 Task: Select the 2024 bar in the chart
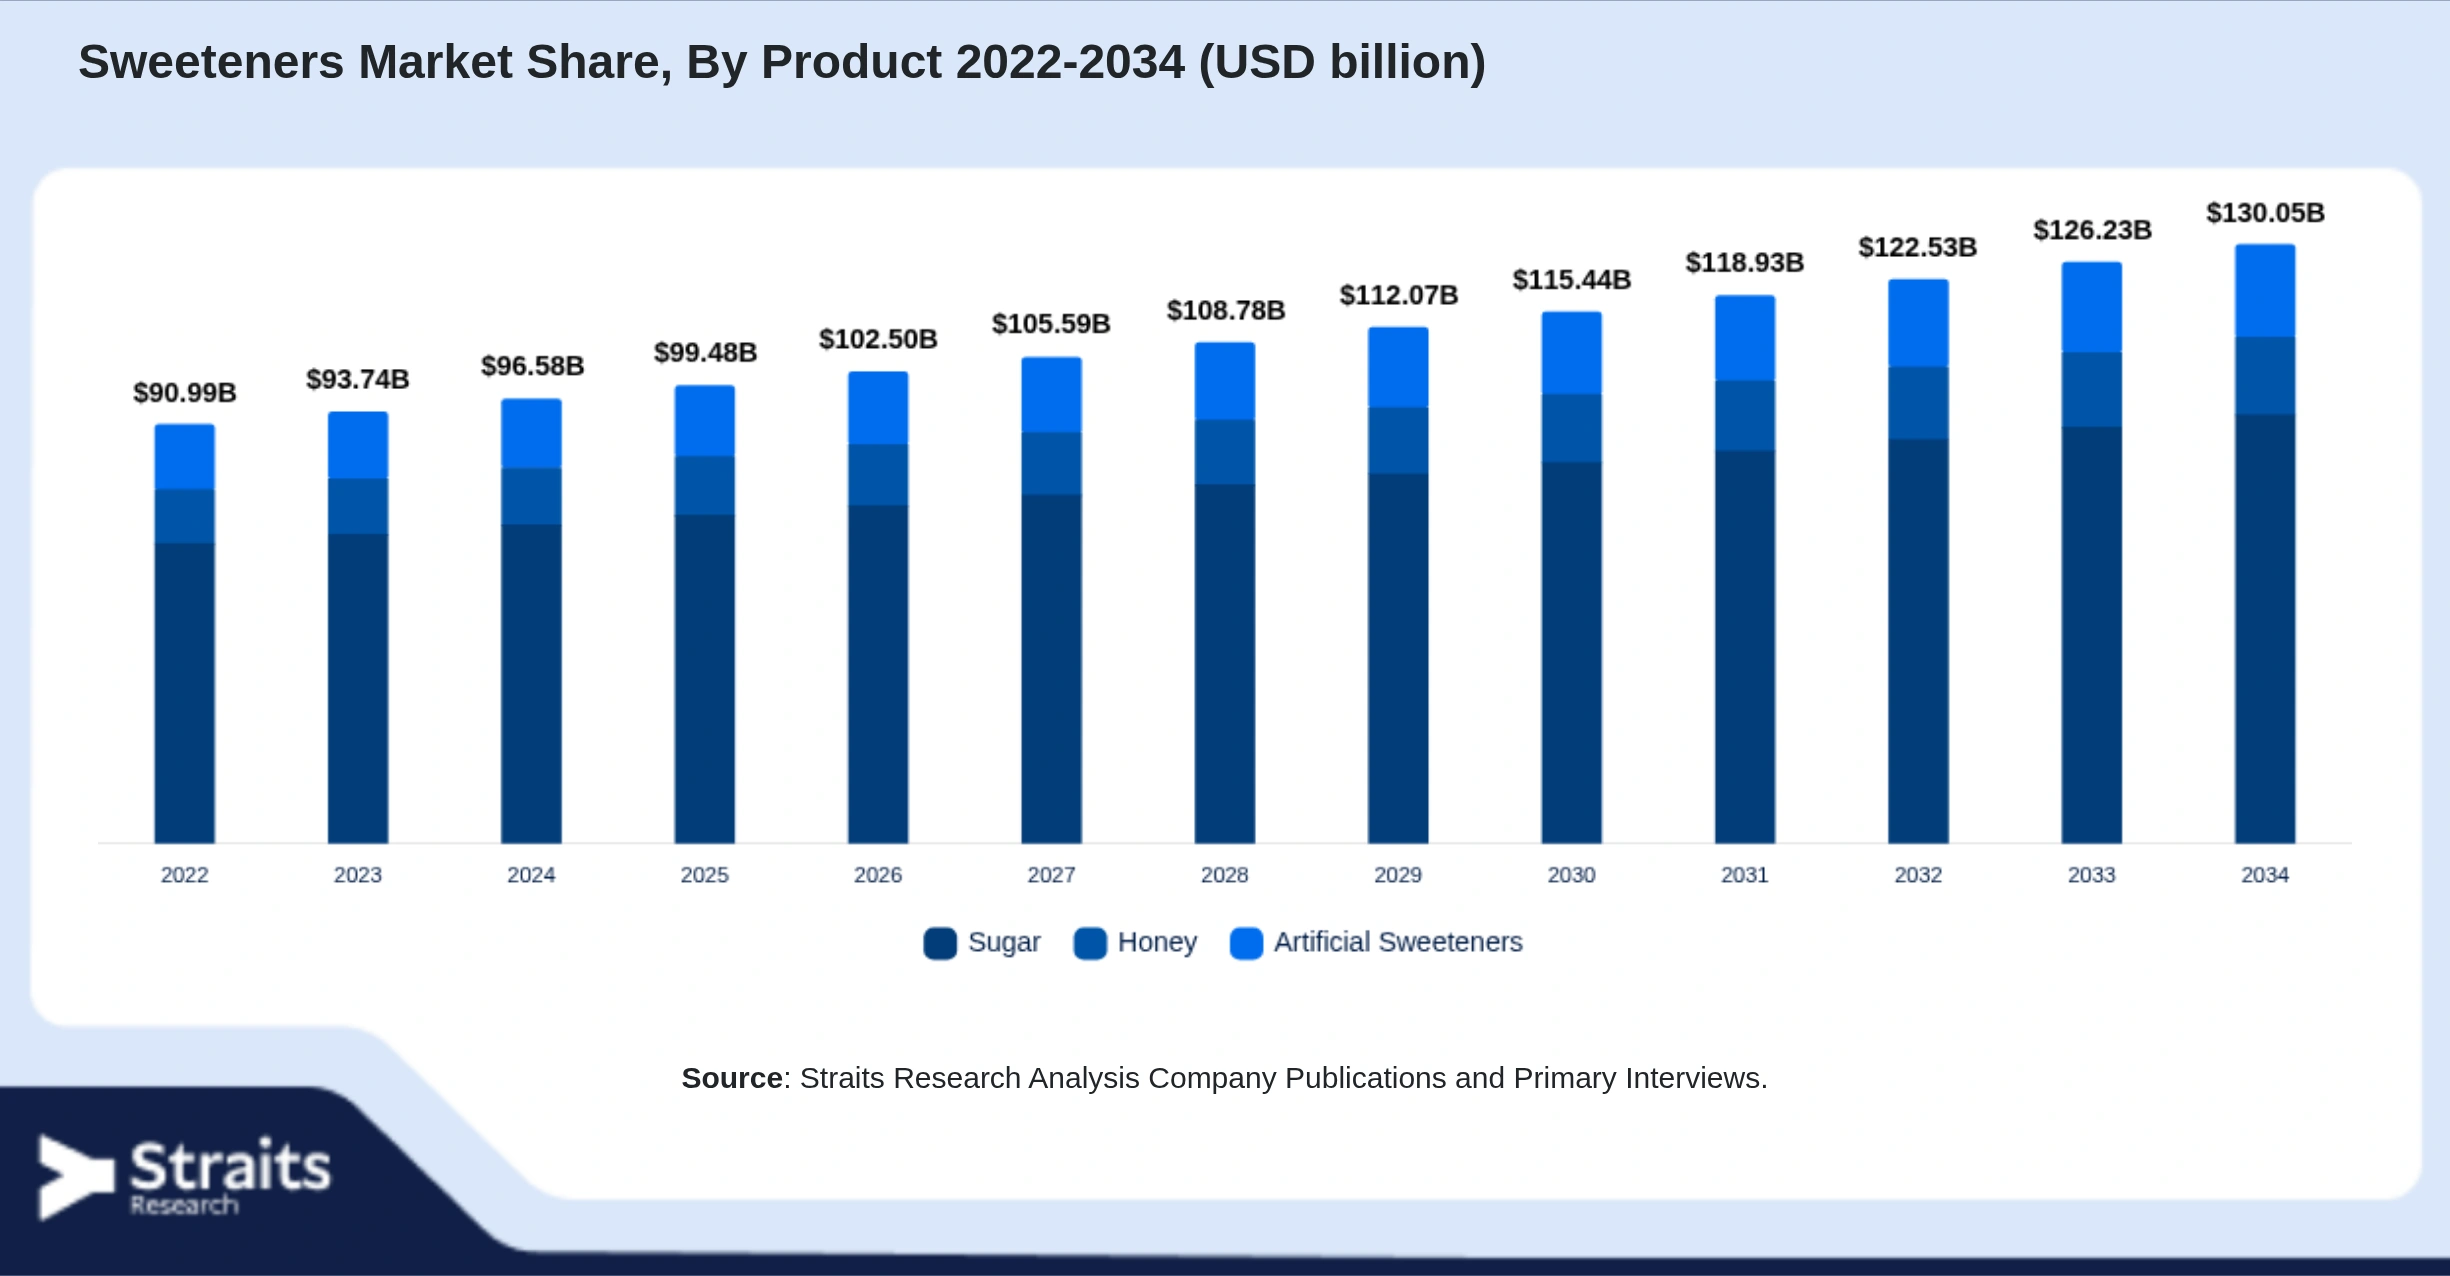531,621
